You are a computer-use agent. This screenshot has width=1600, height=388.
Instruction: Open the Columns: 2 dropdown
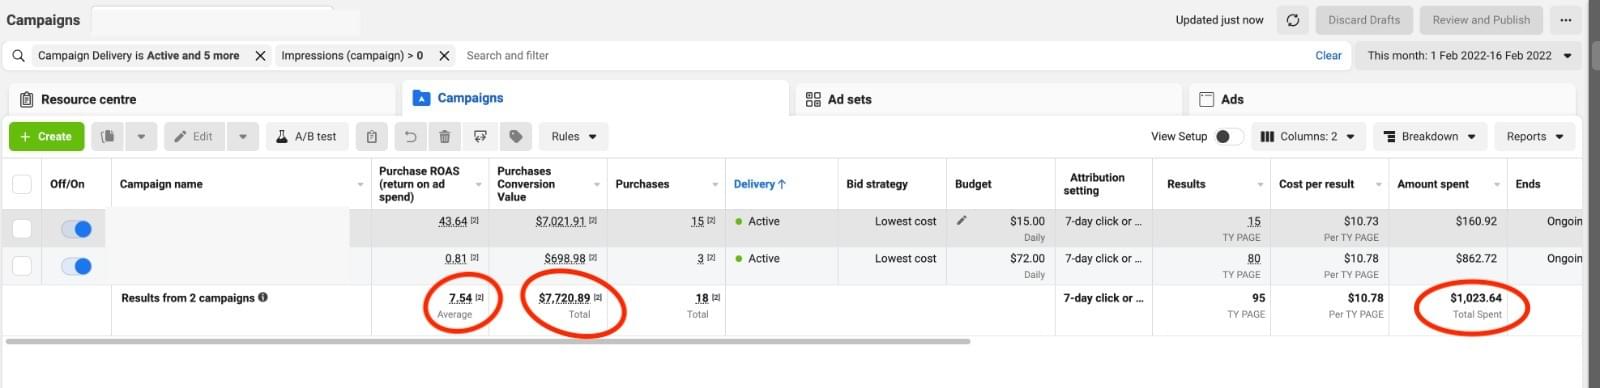1308,137
